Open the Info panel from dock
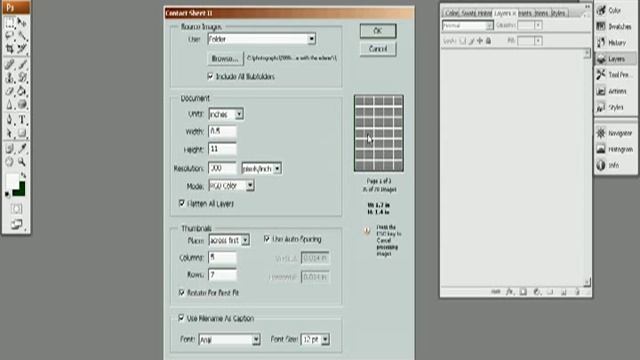 pos(614,165)
